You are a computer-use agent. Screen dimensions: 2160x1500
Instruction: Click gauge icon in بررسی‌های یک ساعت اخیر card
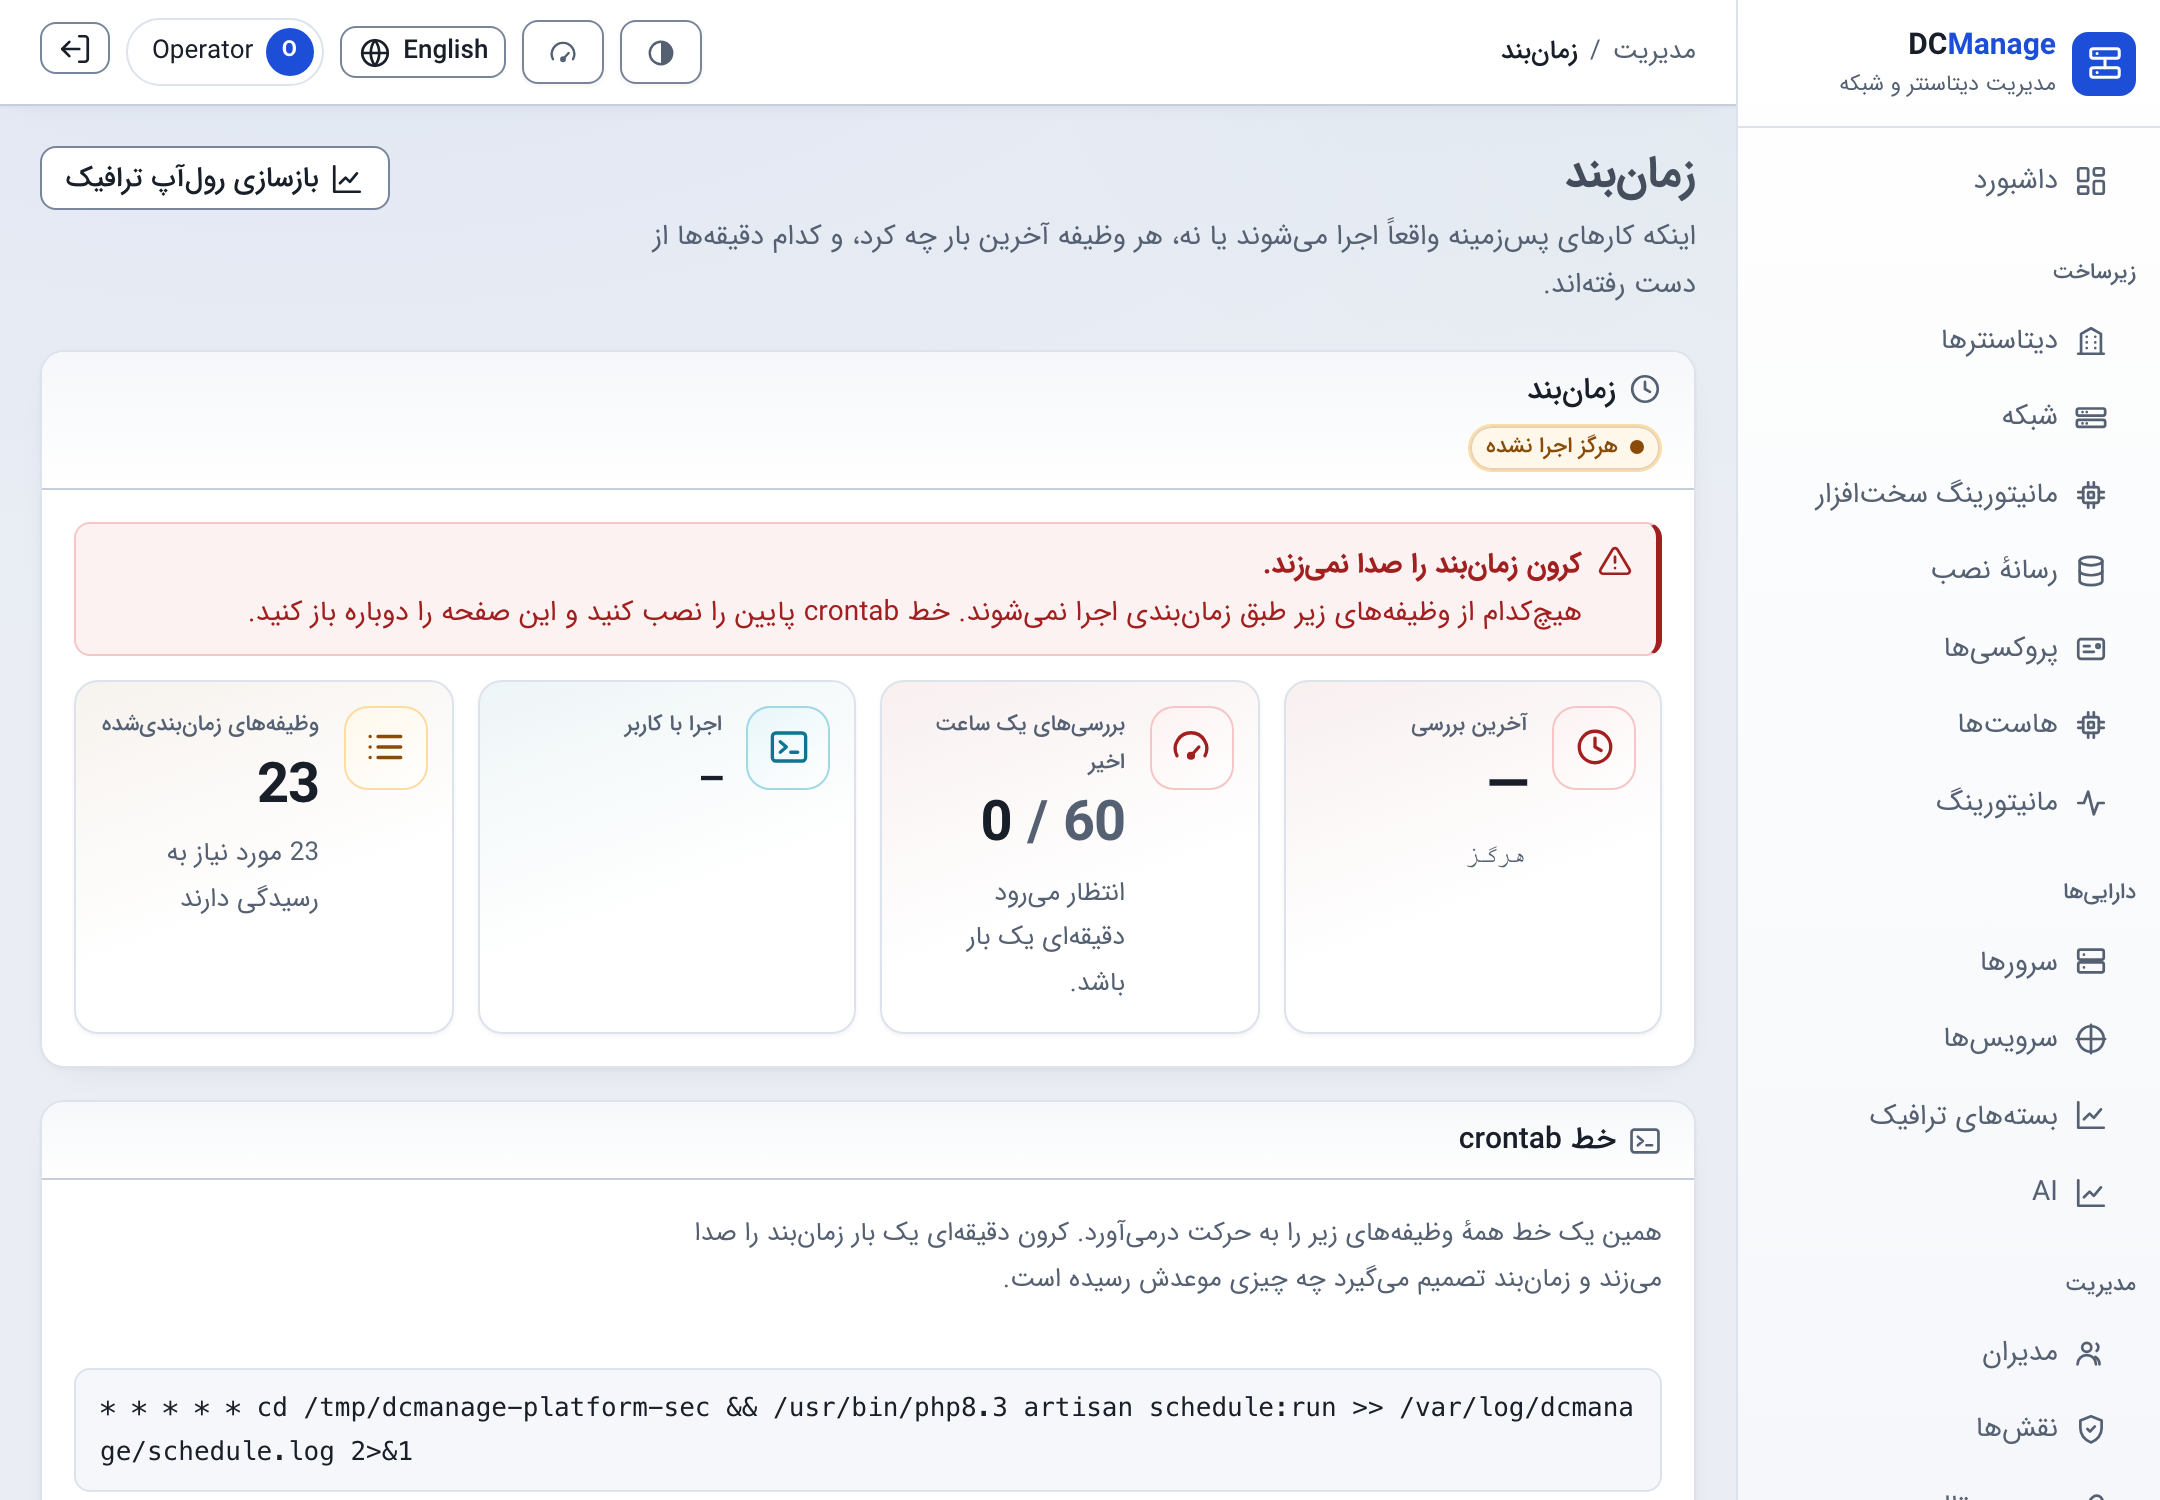[x=1191, y=747]
